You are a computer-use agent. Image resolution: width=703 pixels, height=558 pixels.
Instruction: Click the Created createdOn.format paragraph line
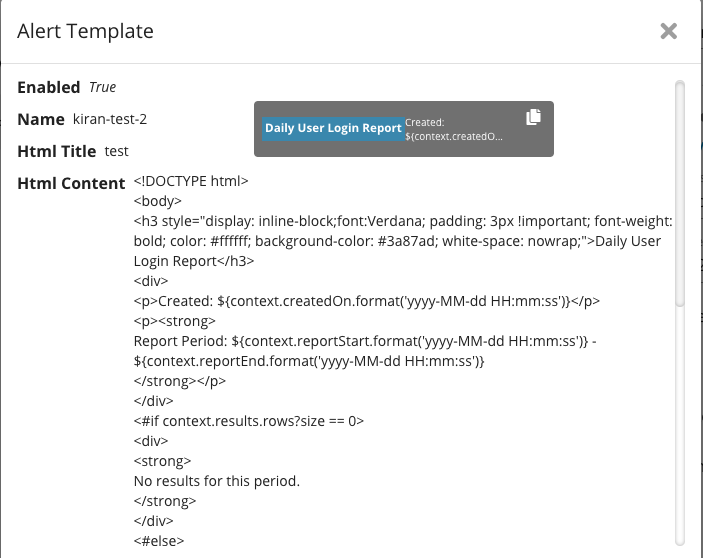[366, 302]
